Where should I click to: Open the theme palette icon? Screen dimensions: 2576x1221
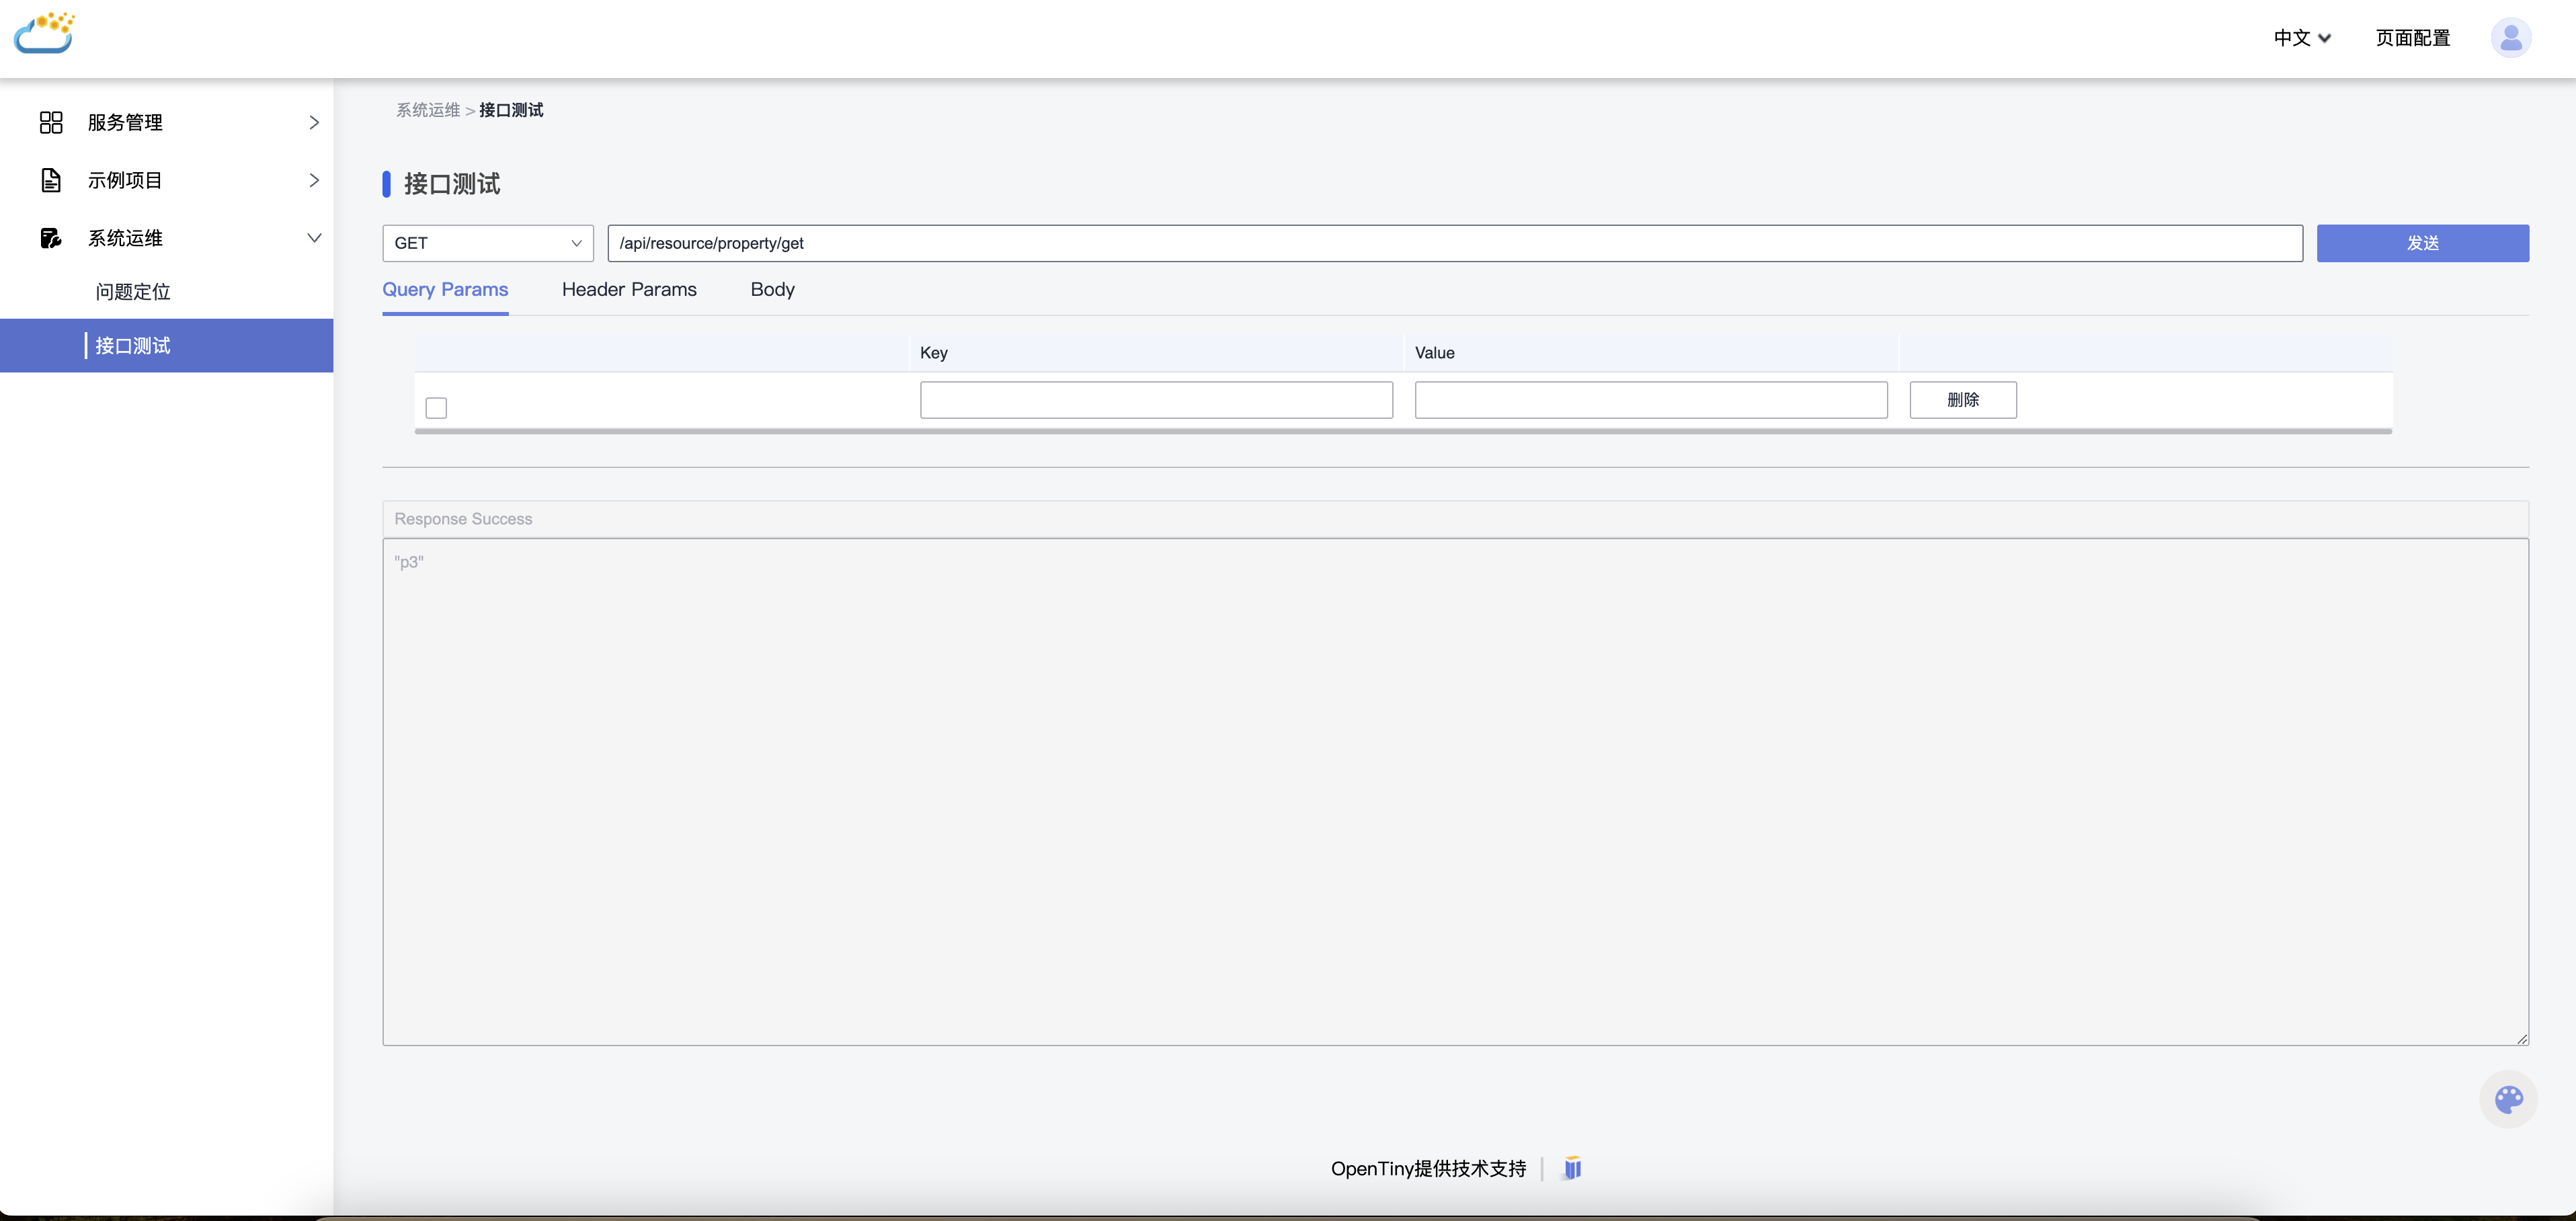pyautogui.click(x=2508, y=1100)
